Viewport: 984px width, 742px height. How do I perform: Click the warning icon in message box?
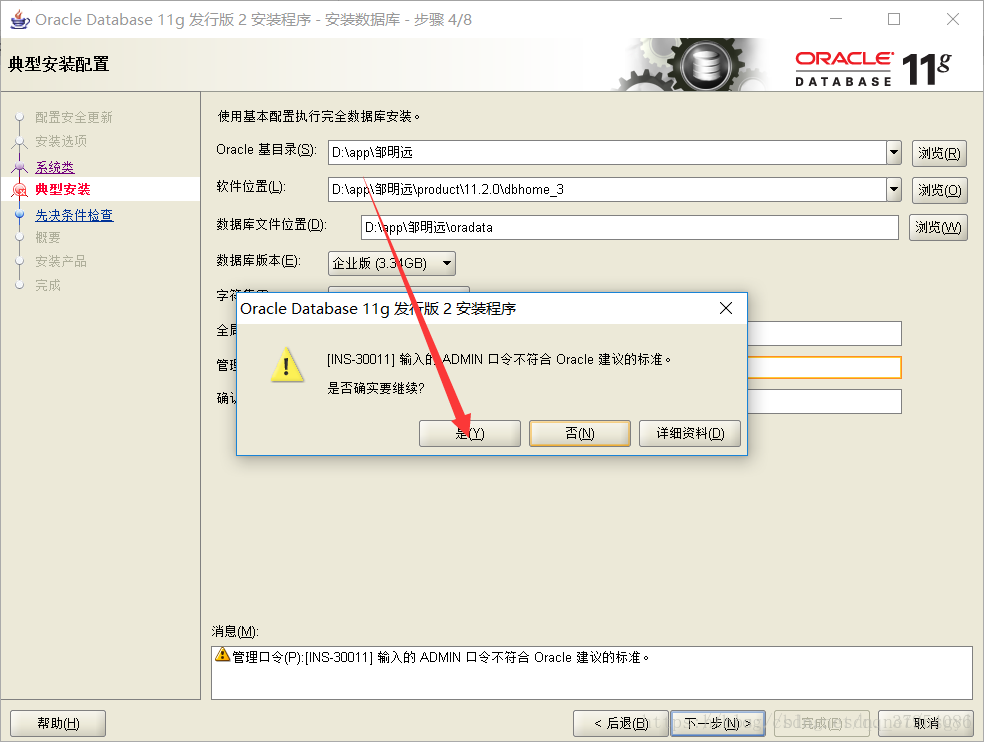[222, 655]
